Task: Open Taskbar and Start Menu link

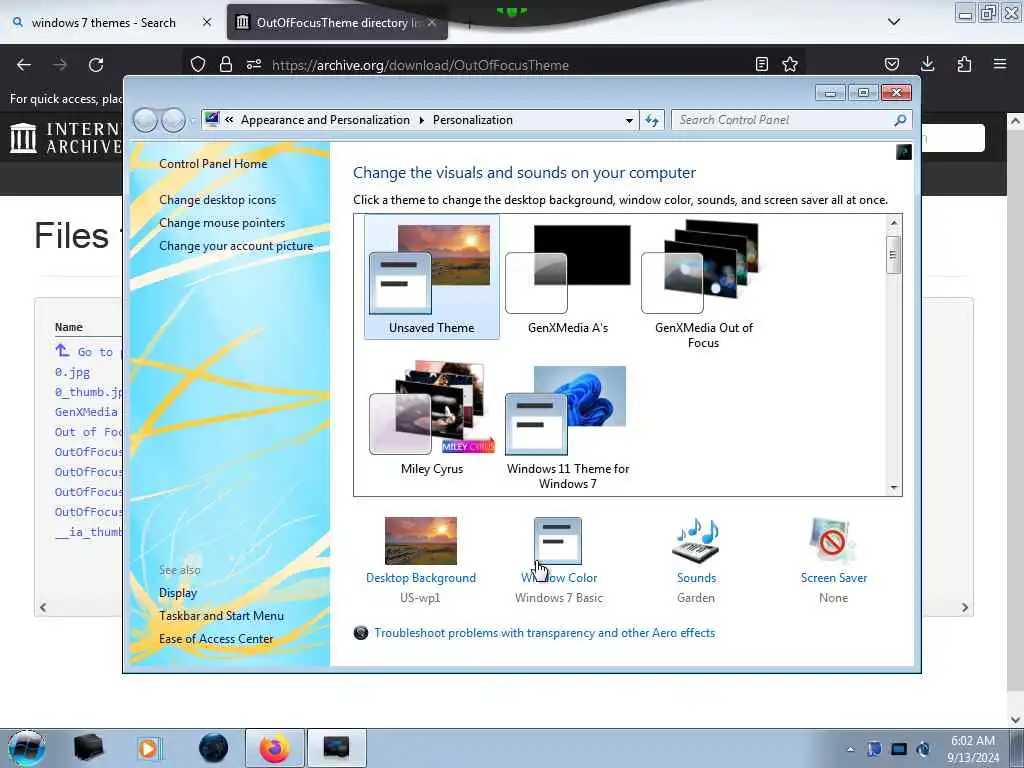Action: pos(221,616)
